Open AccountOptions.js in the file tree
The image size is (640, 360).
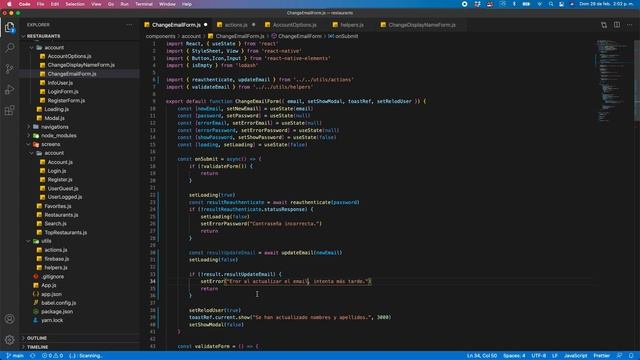pyautogui.click(x=69, y=56)
